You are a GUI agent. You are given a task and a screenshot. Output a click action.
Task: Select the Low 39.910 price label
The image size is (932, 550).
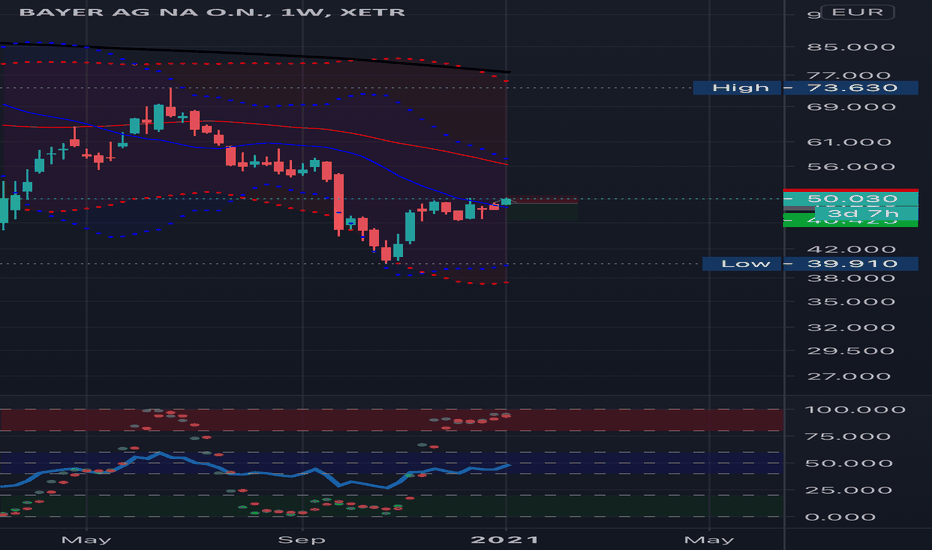click(810, 263)
